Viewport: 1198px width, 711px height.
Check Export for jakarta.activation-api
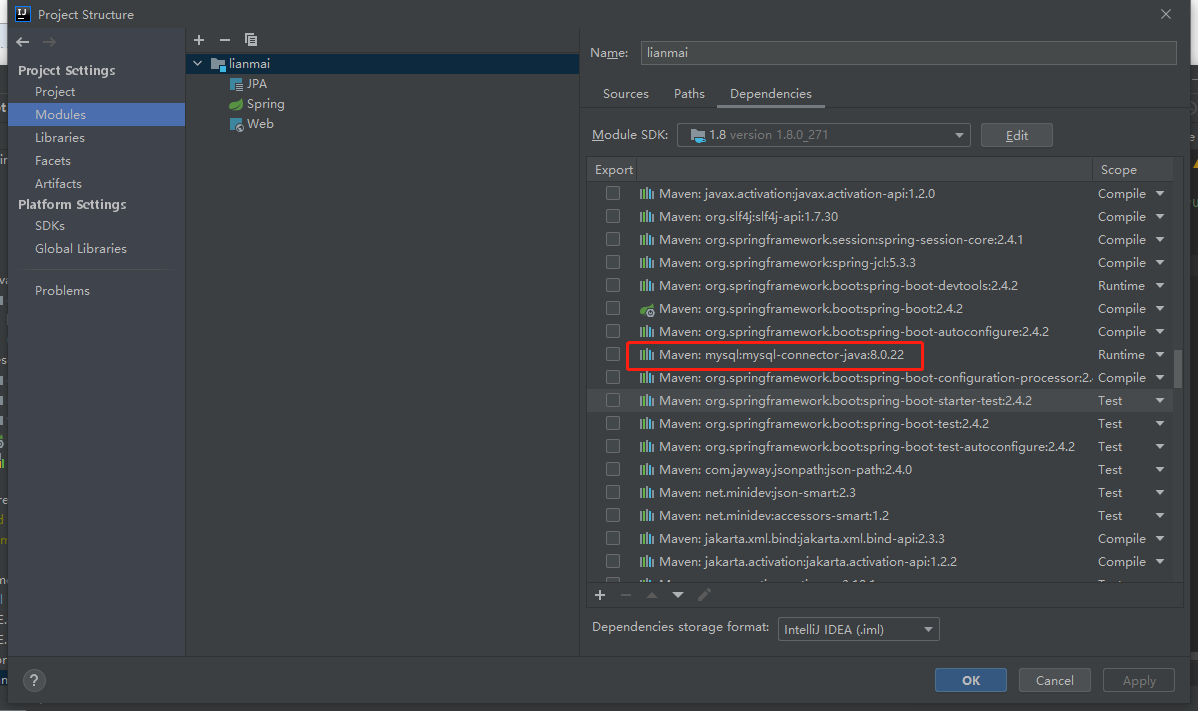click(x=613, y=561)
